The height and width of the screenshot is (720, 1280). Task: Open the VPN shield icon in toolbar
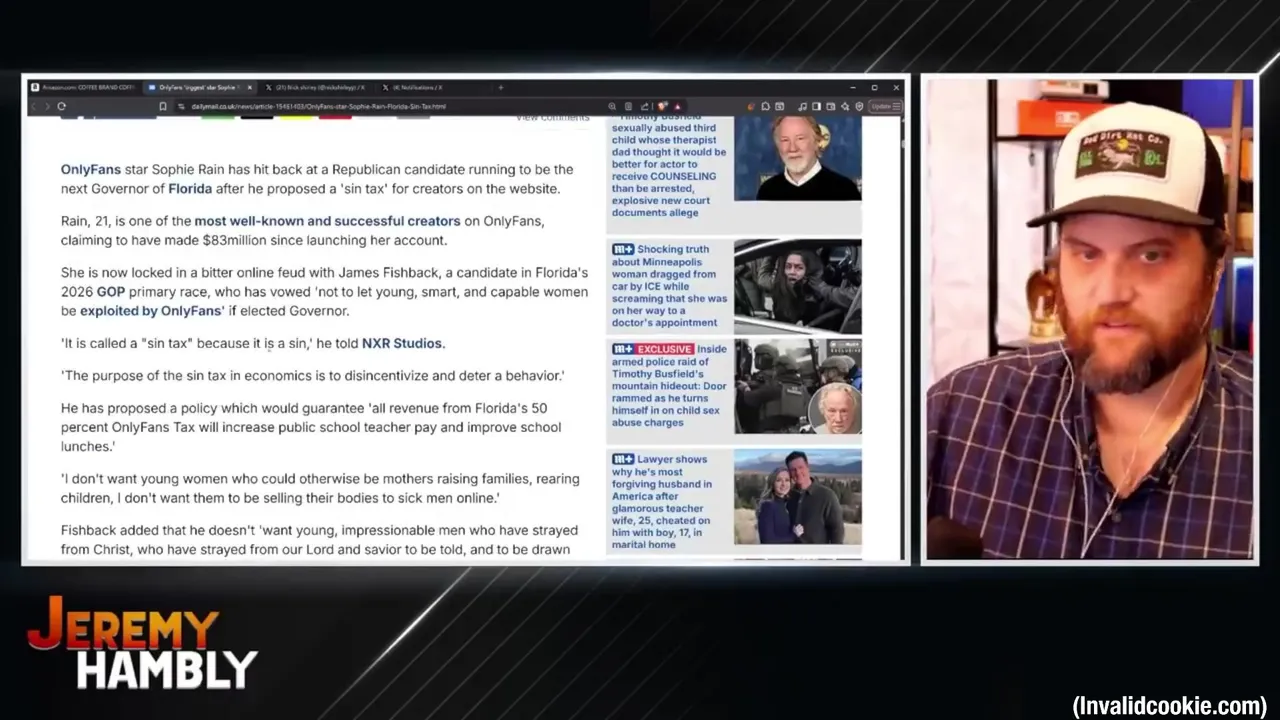859,106
